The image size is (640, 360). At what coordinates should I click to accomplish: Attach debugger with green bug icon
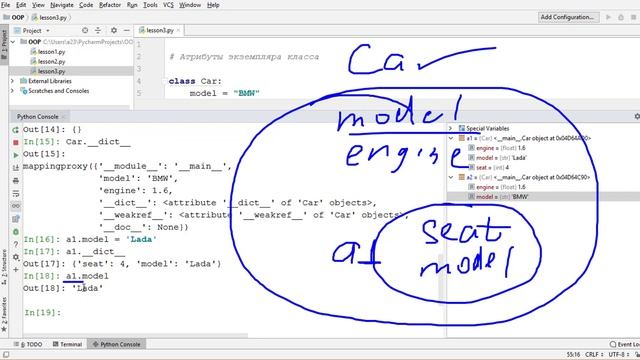click(x=16, y=231)
